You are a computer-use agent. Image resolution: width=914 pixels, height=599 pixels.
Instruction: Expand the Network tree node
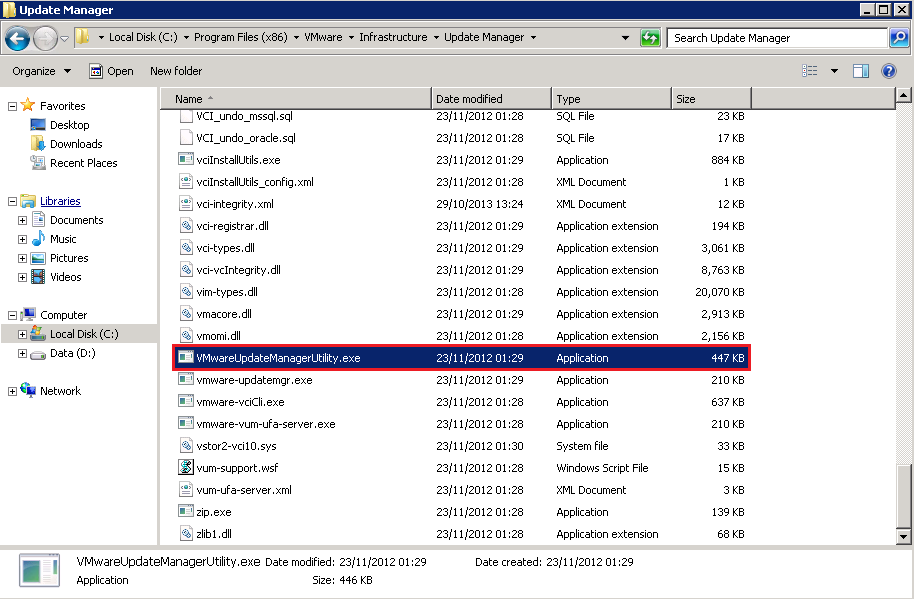click(x=12, y=392)
